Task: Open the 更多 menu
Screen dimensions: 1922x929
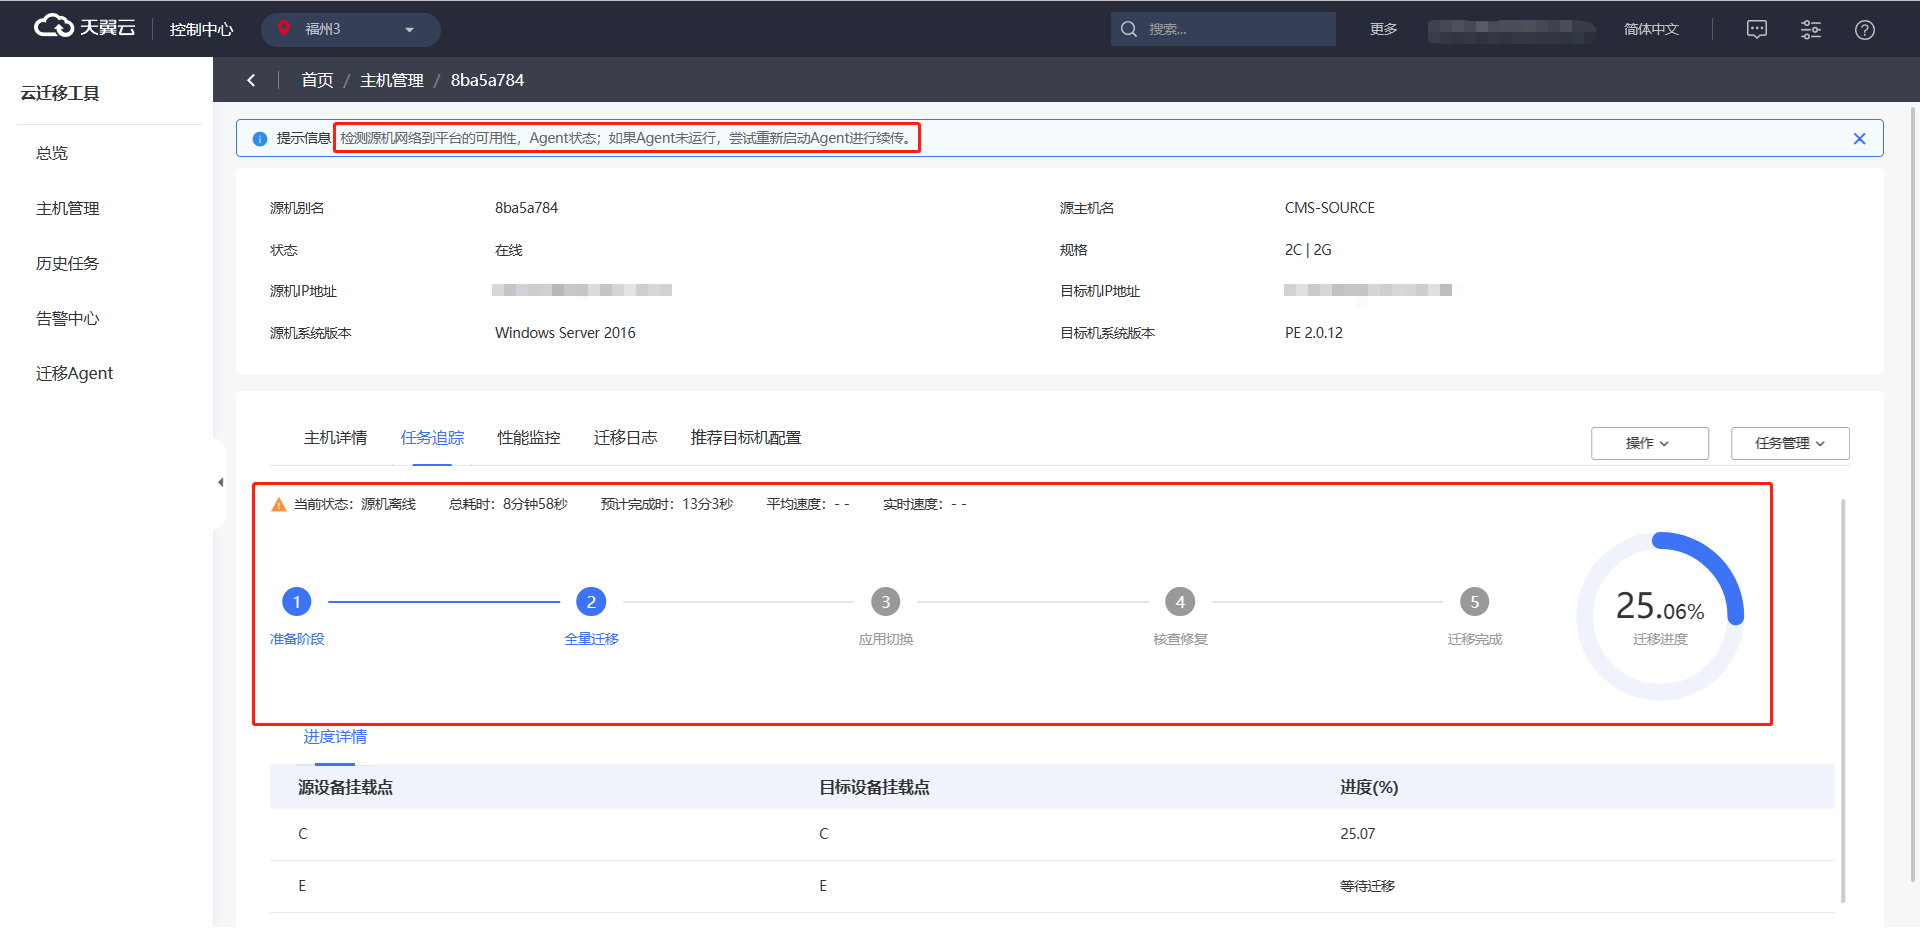Action: click(x=1383, y=29)
